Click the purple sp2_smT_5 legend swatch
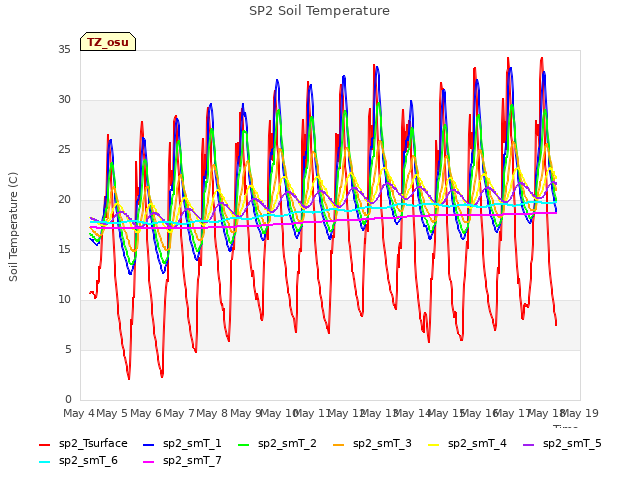The width and height of the screenshot is (640, 480). pos(529,444)
